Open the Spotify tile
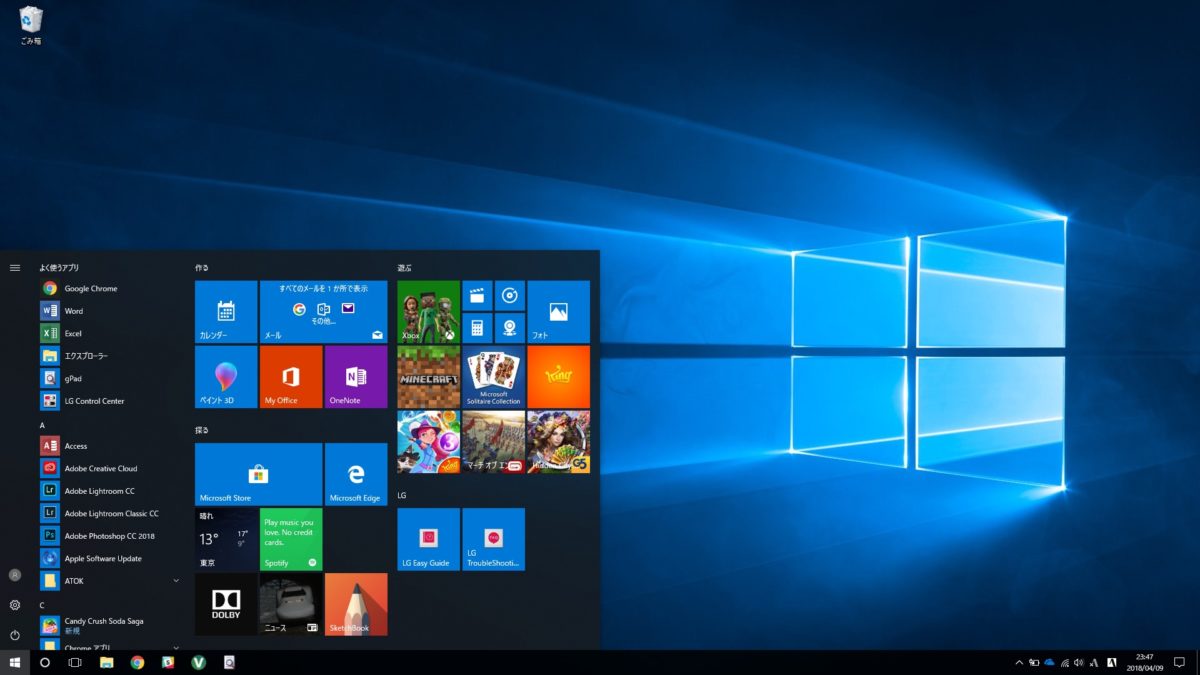The width and height of the screenshot is (1200, 675). pyautogui.click(x=291, y=539)
